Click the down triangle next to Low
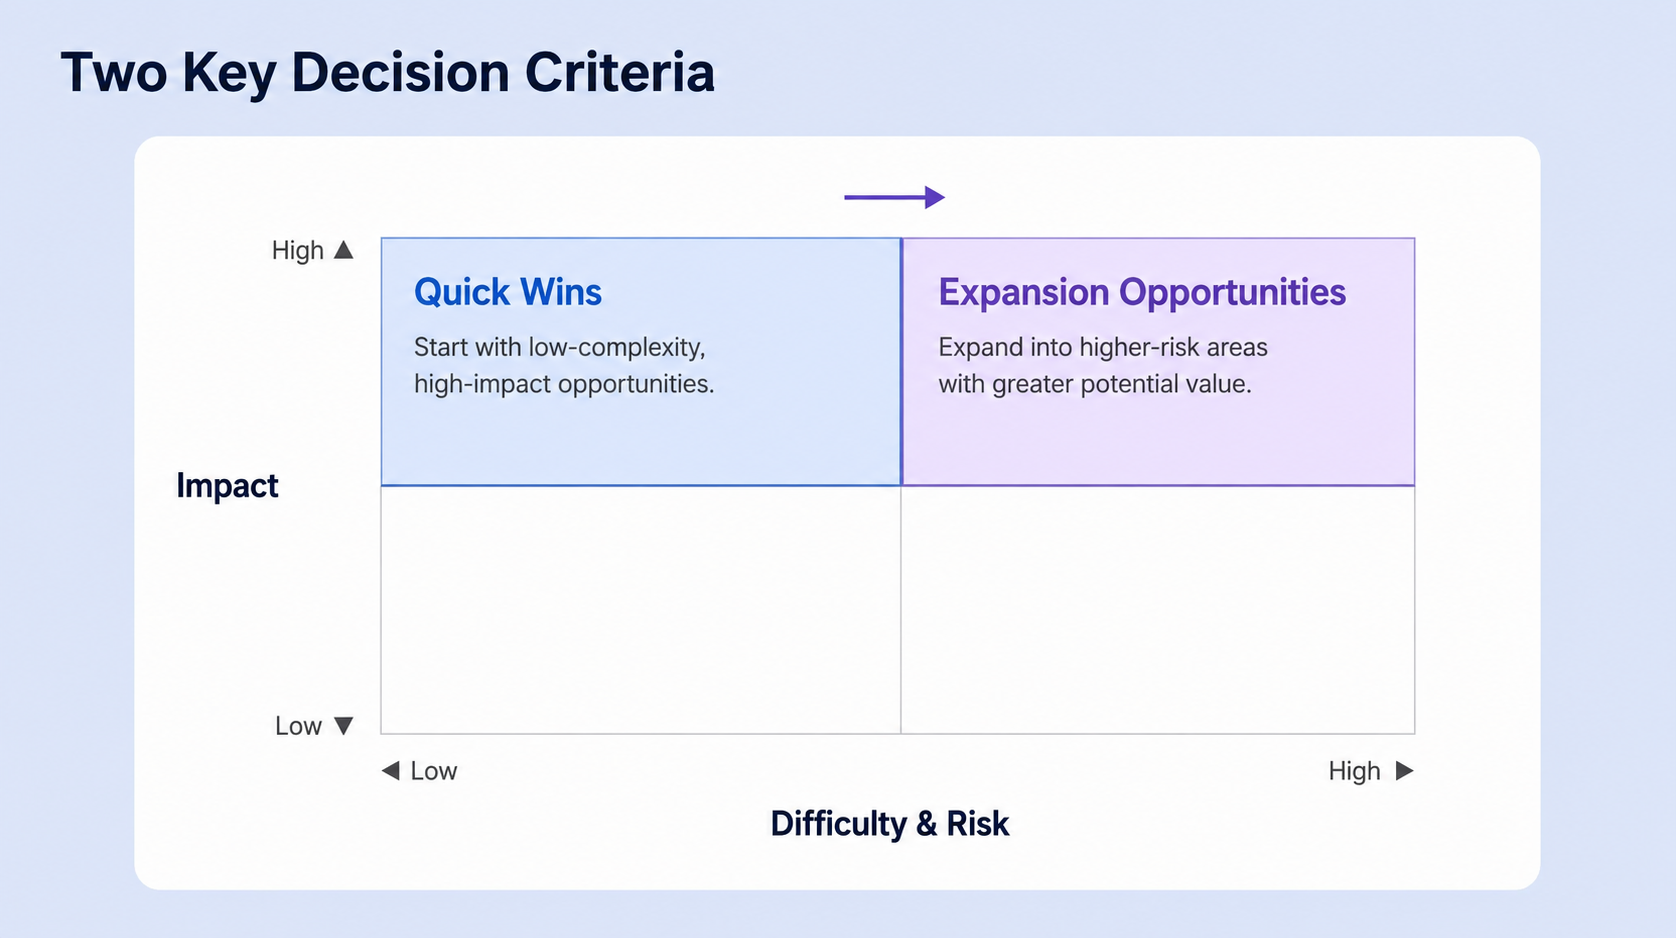The image size is (1676, 938). (343, 726)
